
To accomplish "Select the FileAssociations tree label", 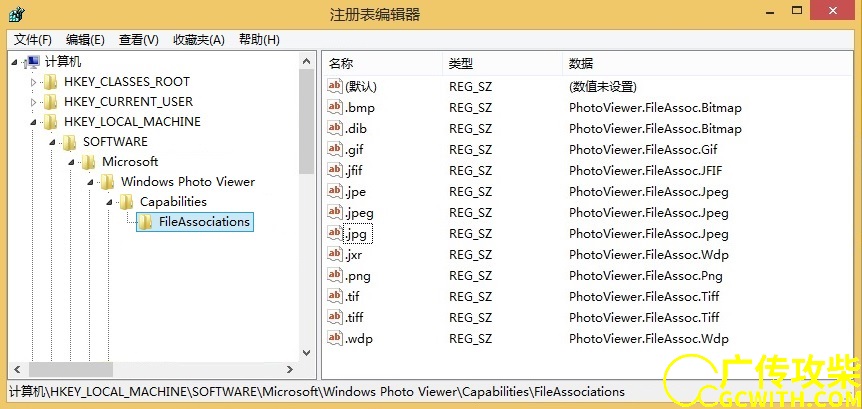I will [x=205, y=222].
